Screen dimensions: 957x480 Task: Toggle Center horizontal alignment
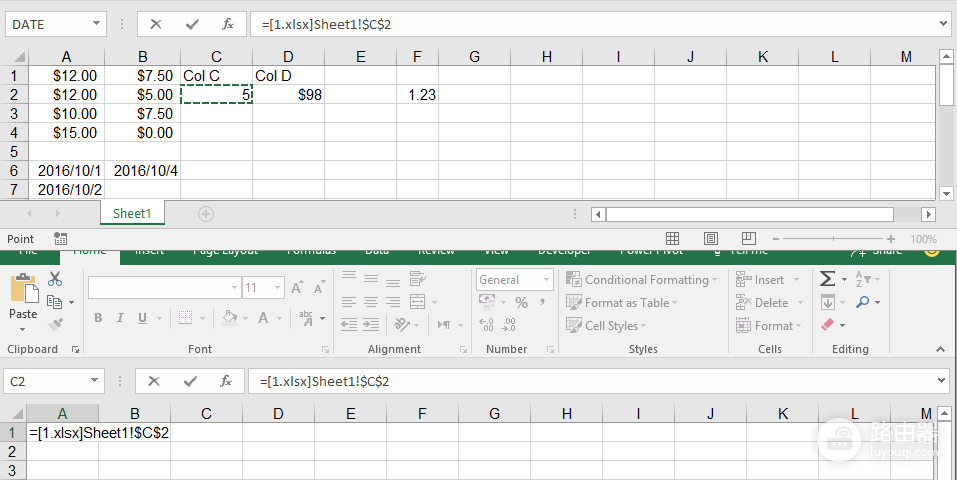click(x=371, y=302)
